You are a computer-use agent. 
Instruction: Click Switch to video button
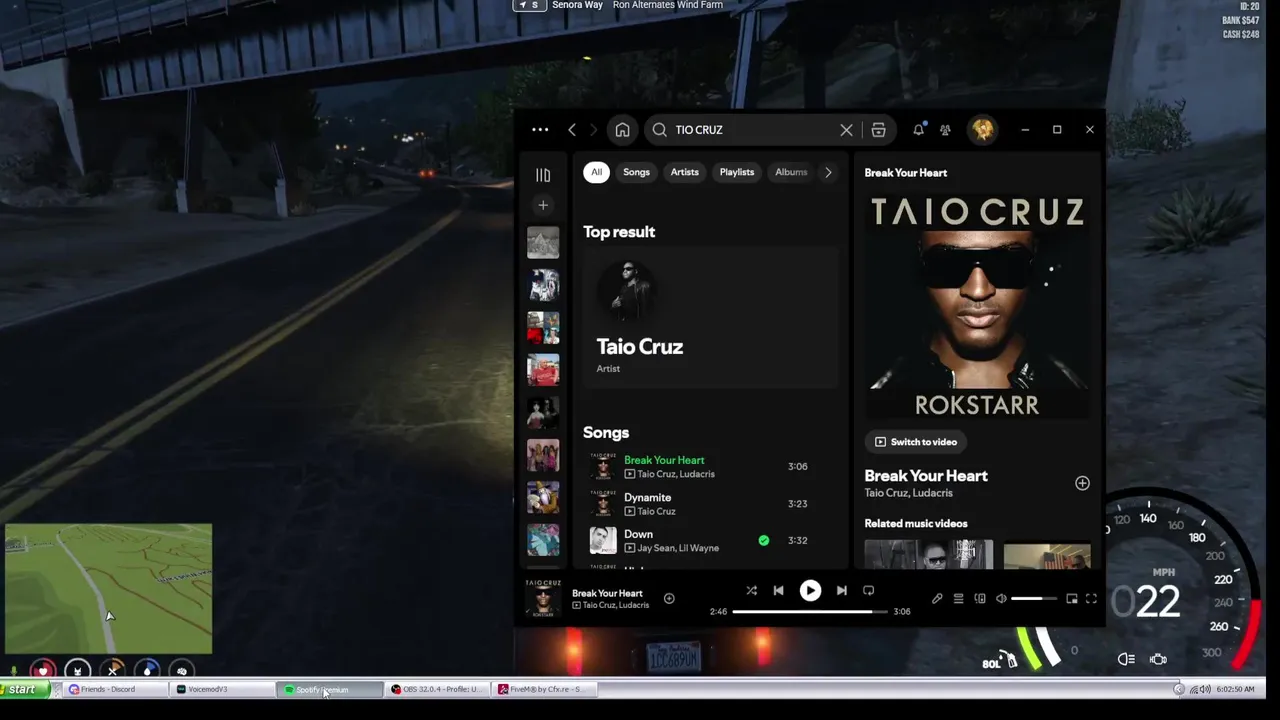(916, 442)
